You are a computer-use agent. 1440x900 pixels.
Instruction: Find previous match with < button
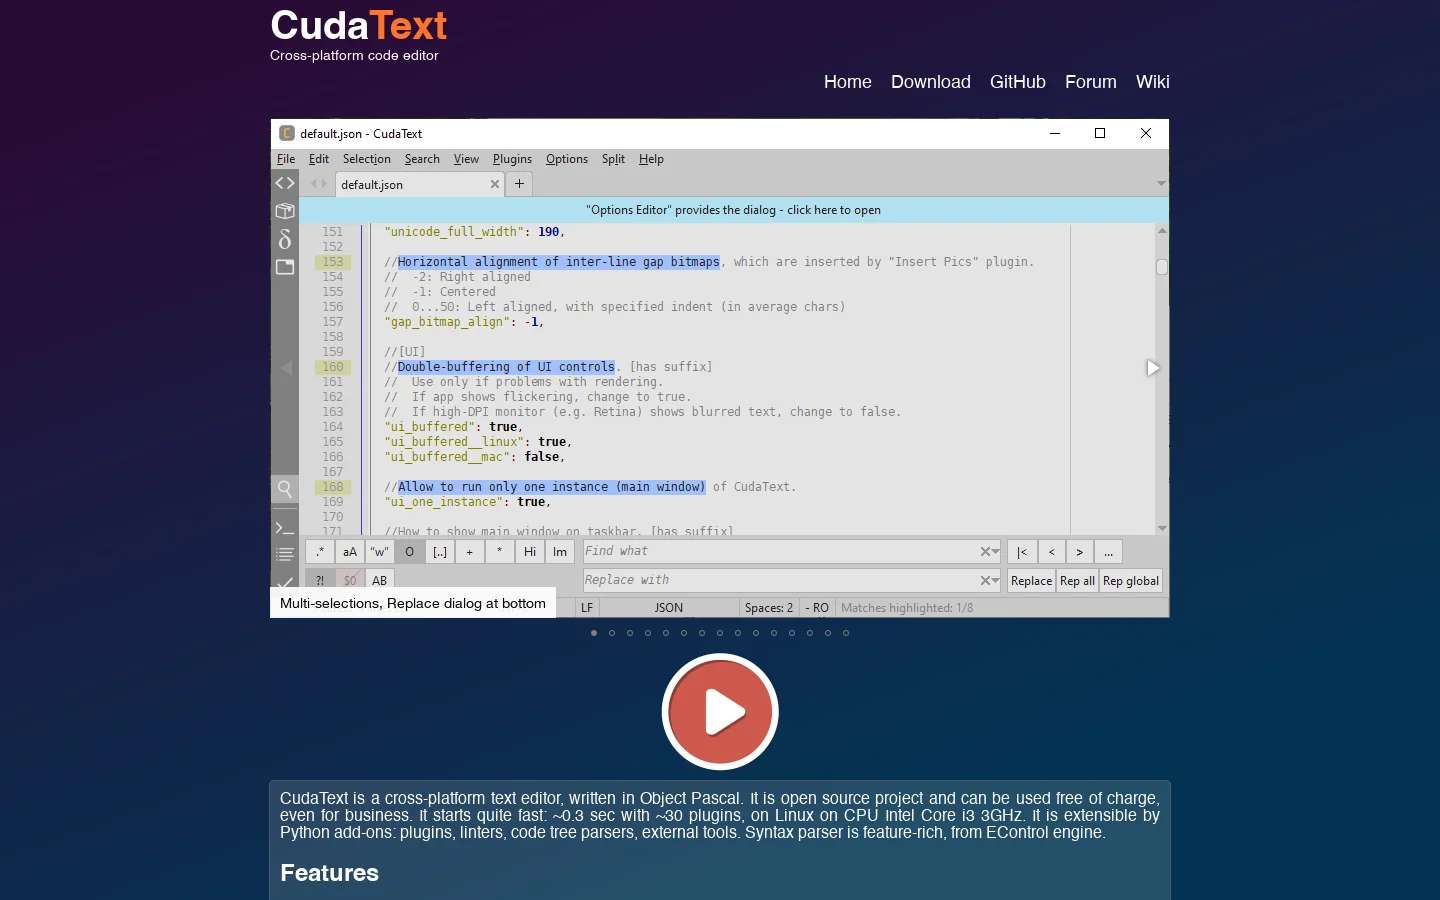1051,552
